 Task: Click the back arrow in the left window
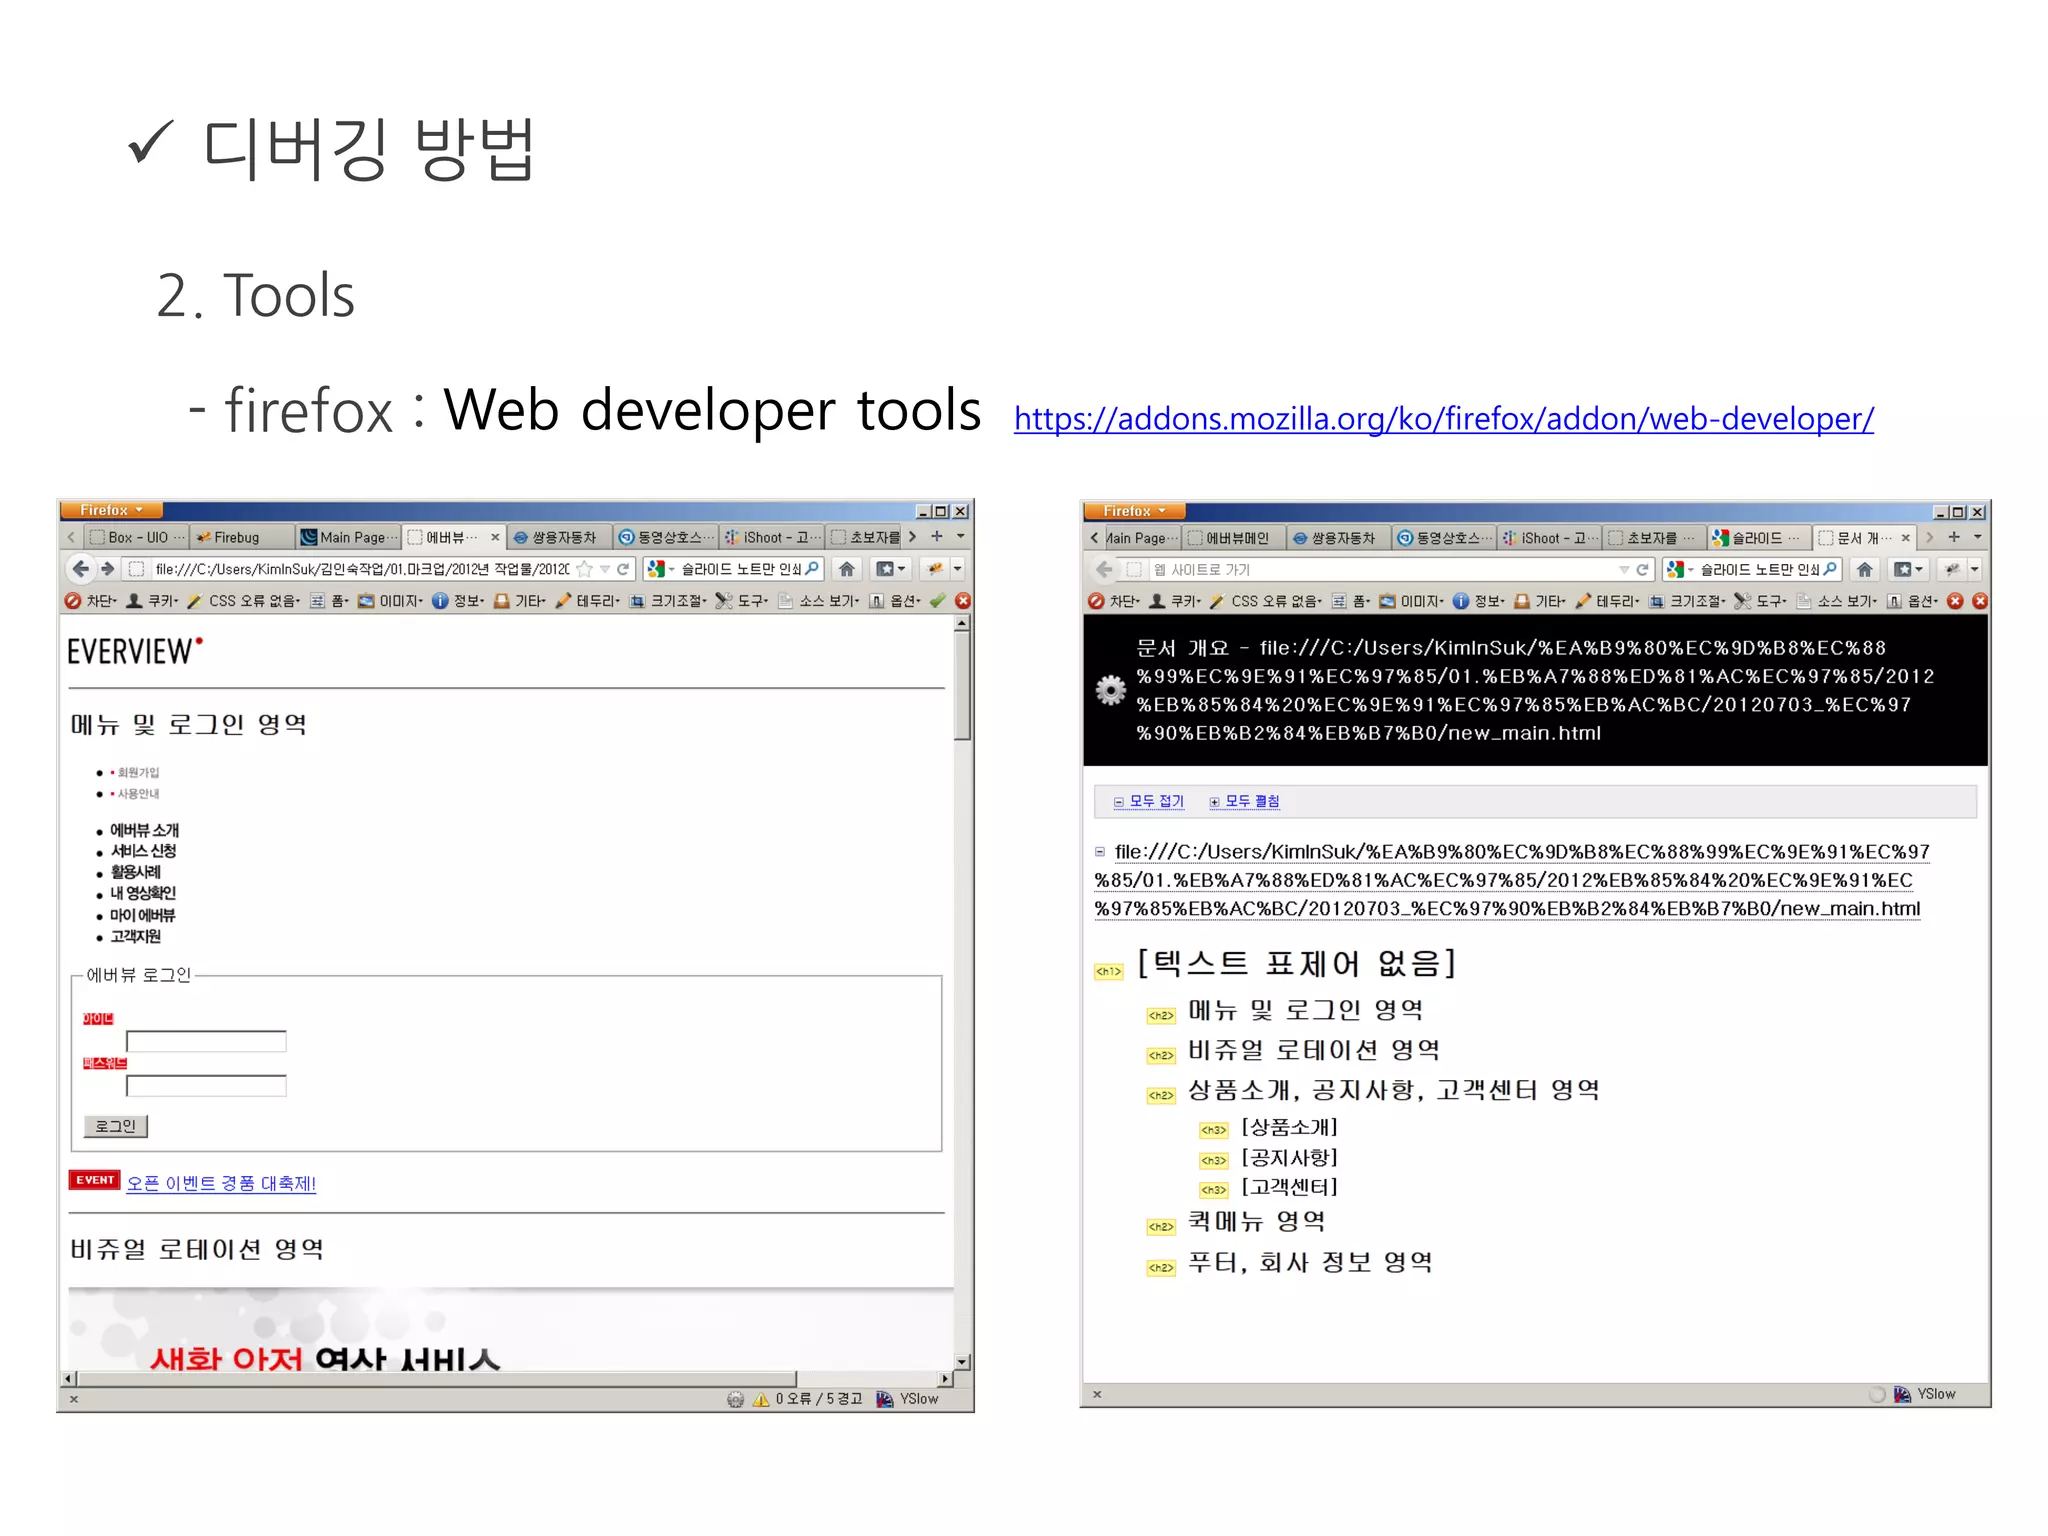click(x=81, y=569)
